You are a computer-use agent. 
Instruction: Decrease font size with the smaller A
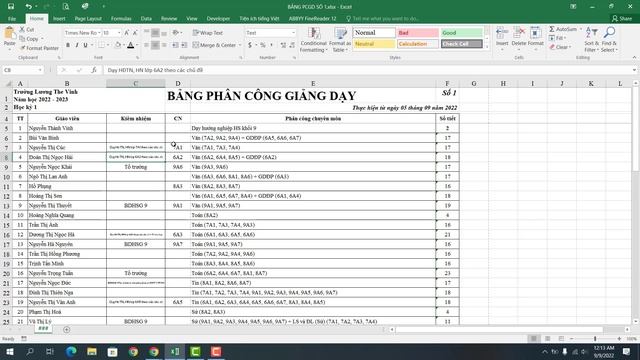tap(135, 33)
